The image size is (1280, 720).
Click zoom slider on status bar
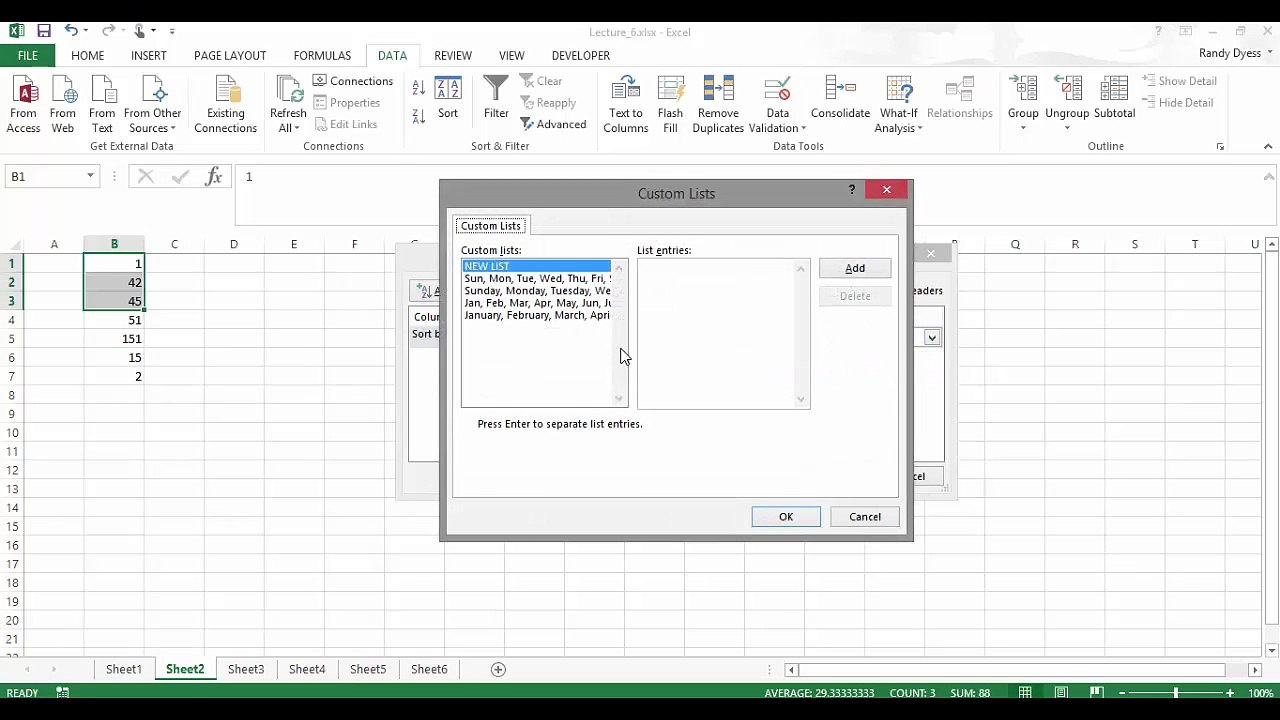1176,693
